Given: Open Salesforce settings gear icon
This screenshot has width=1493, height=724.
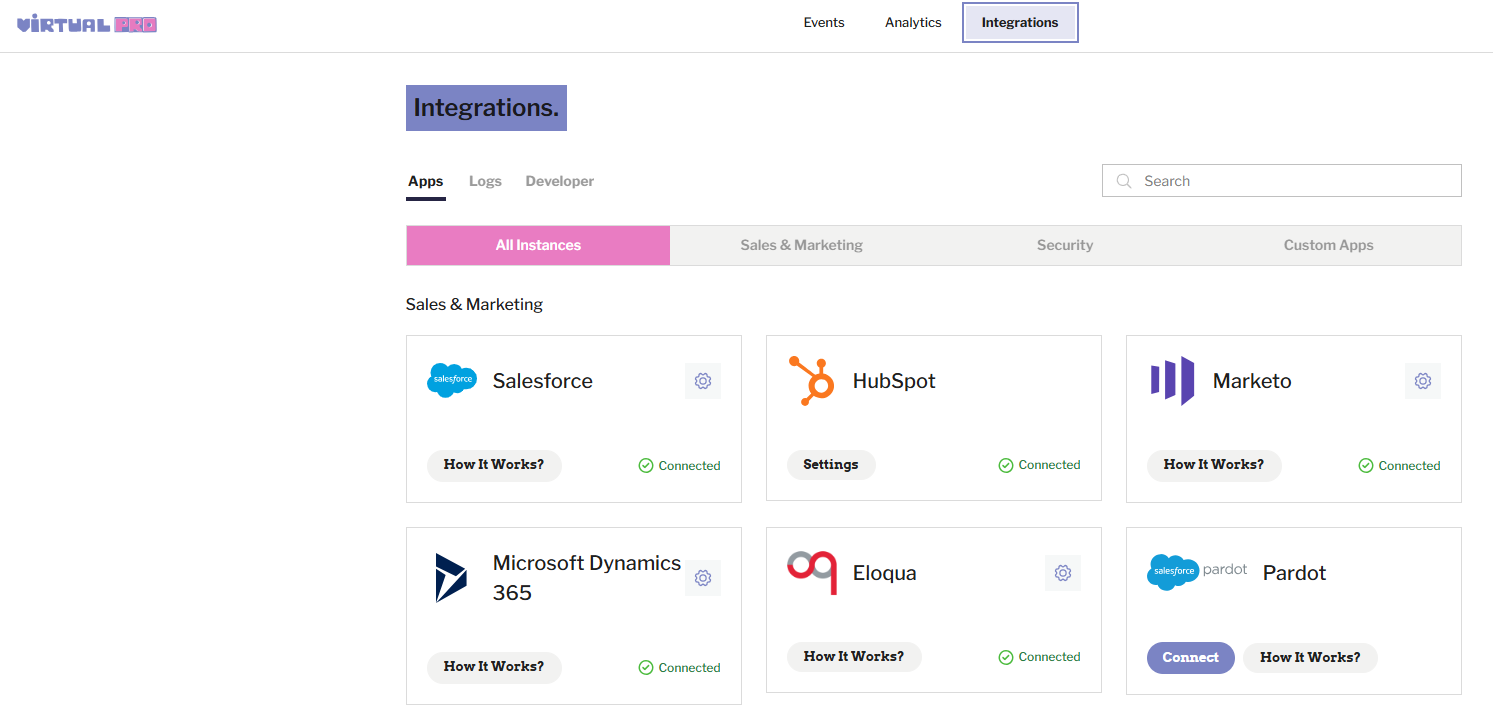Looking at the screenshot, I should [x=703, y=381].
